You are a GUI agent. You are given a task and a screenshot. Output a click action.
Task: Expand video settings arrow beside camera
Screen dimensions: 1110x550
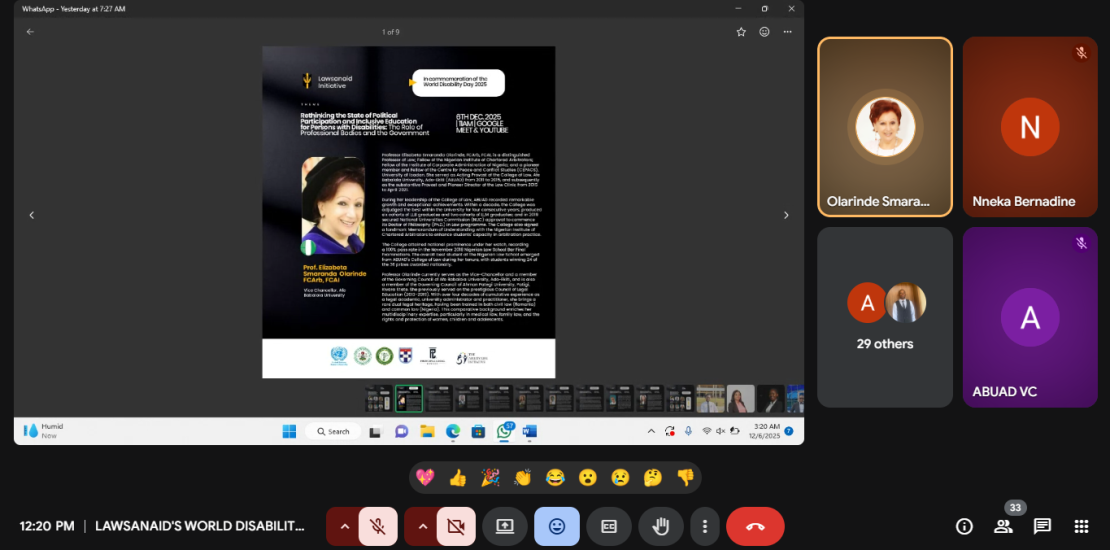point(422,526)
